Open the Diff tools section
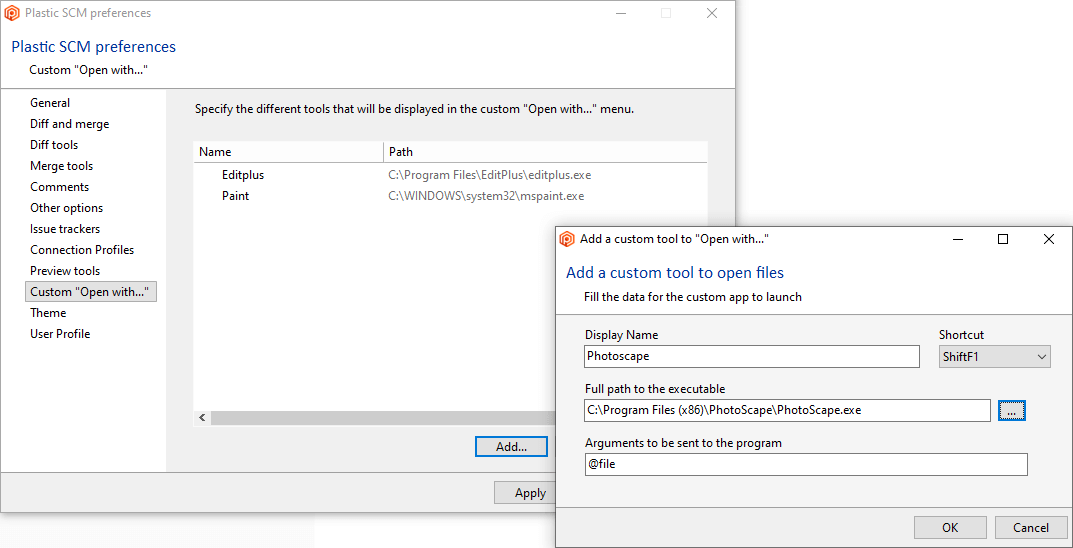1073x548 pixels. click(54, 145)
